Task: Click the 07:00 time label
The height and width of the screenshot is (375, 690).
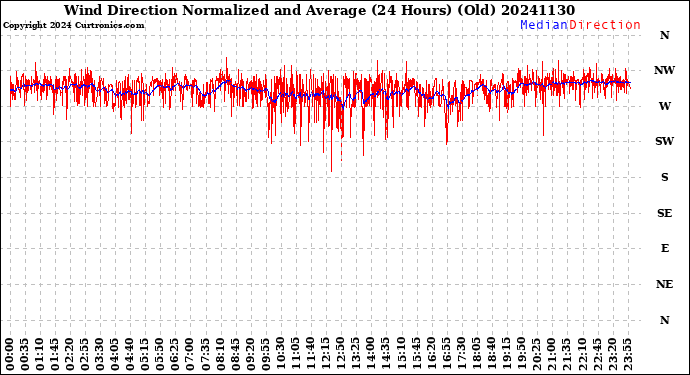Action: click(x=190, y=354)
